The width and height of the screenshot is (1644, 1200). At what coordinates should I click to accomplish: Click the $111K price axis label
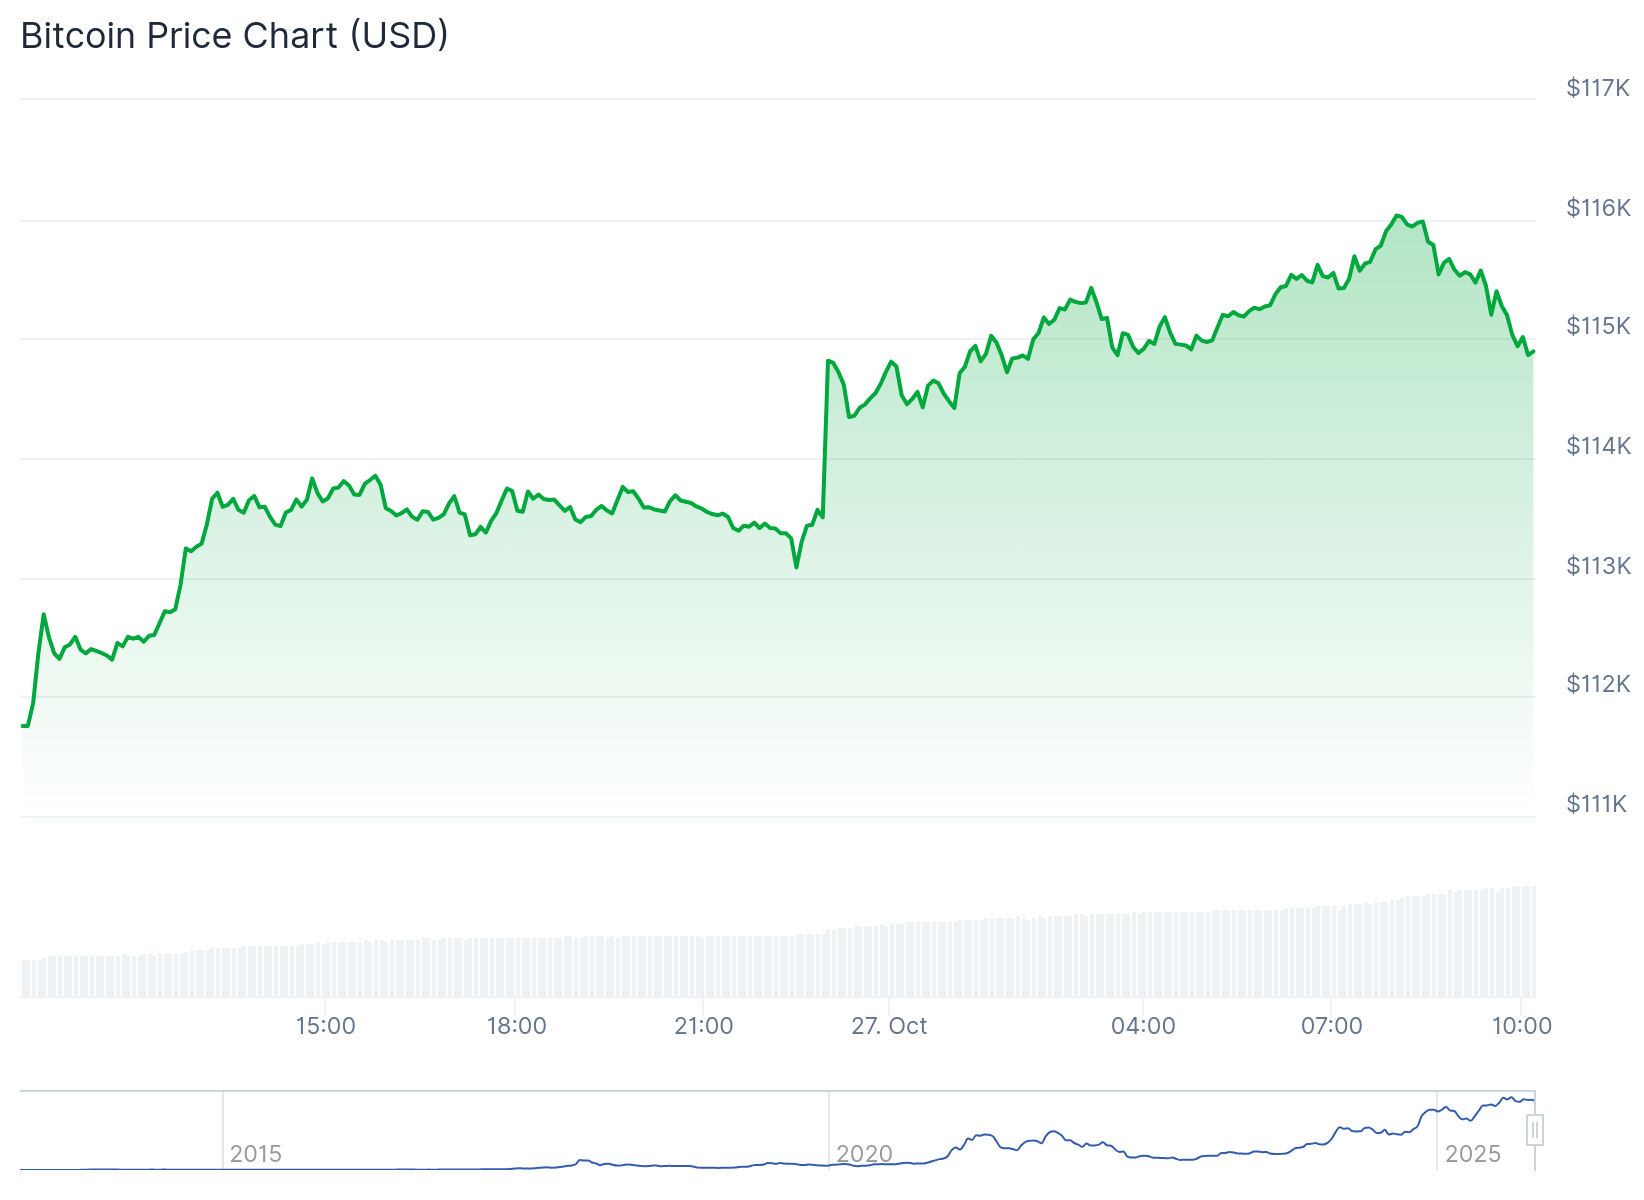tap(1597, 804)
